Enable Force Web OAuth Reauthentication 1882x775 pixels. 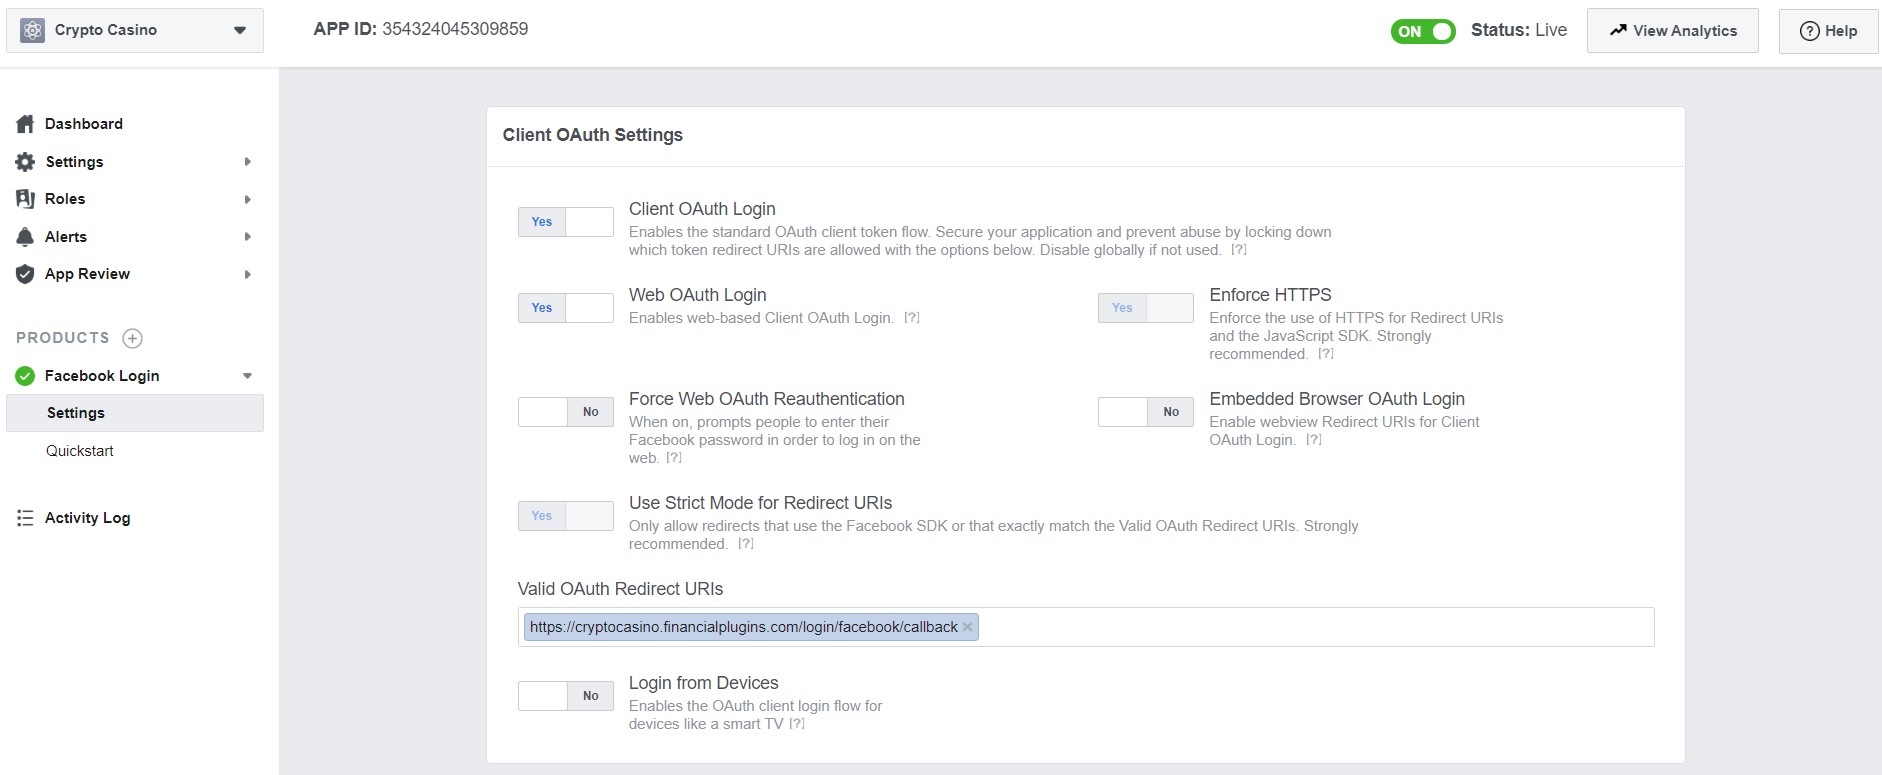tap(565, 412)
